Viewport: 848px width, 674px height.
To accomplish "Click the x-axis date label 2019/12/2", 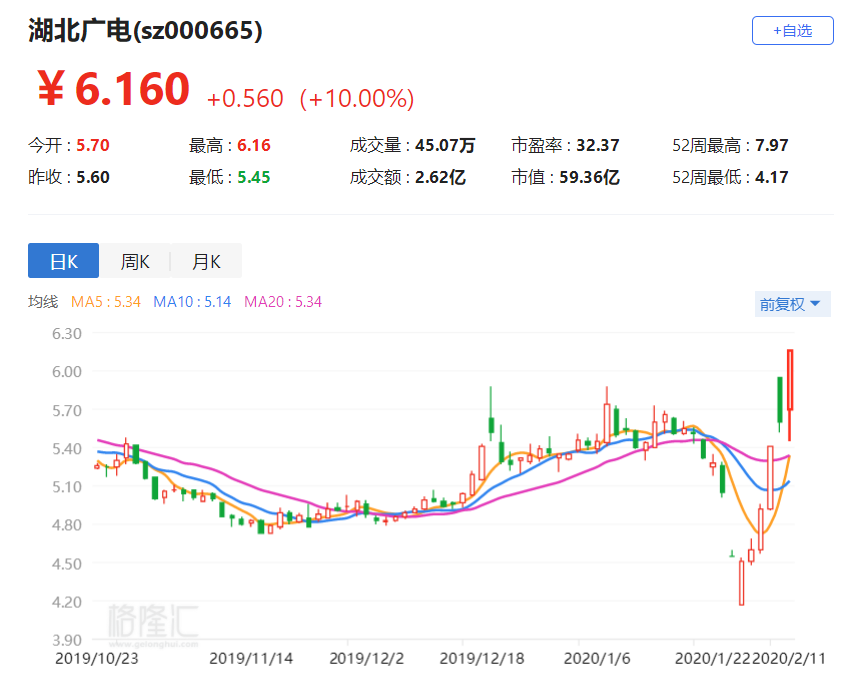I will tap(367, 658).
